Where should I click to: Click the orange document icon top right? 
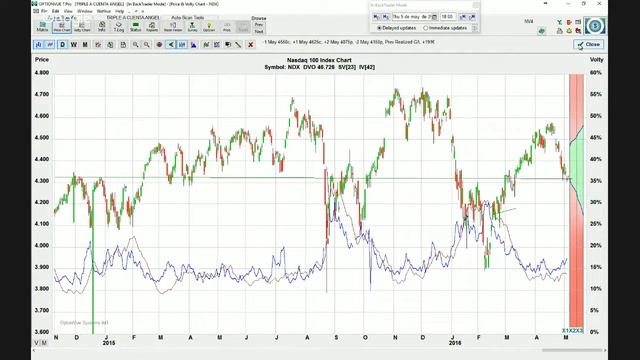click(569, 22)
